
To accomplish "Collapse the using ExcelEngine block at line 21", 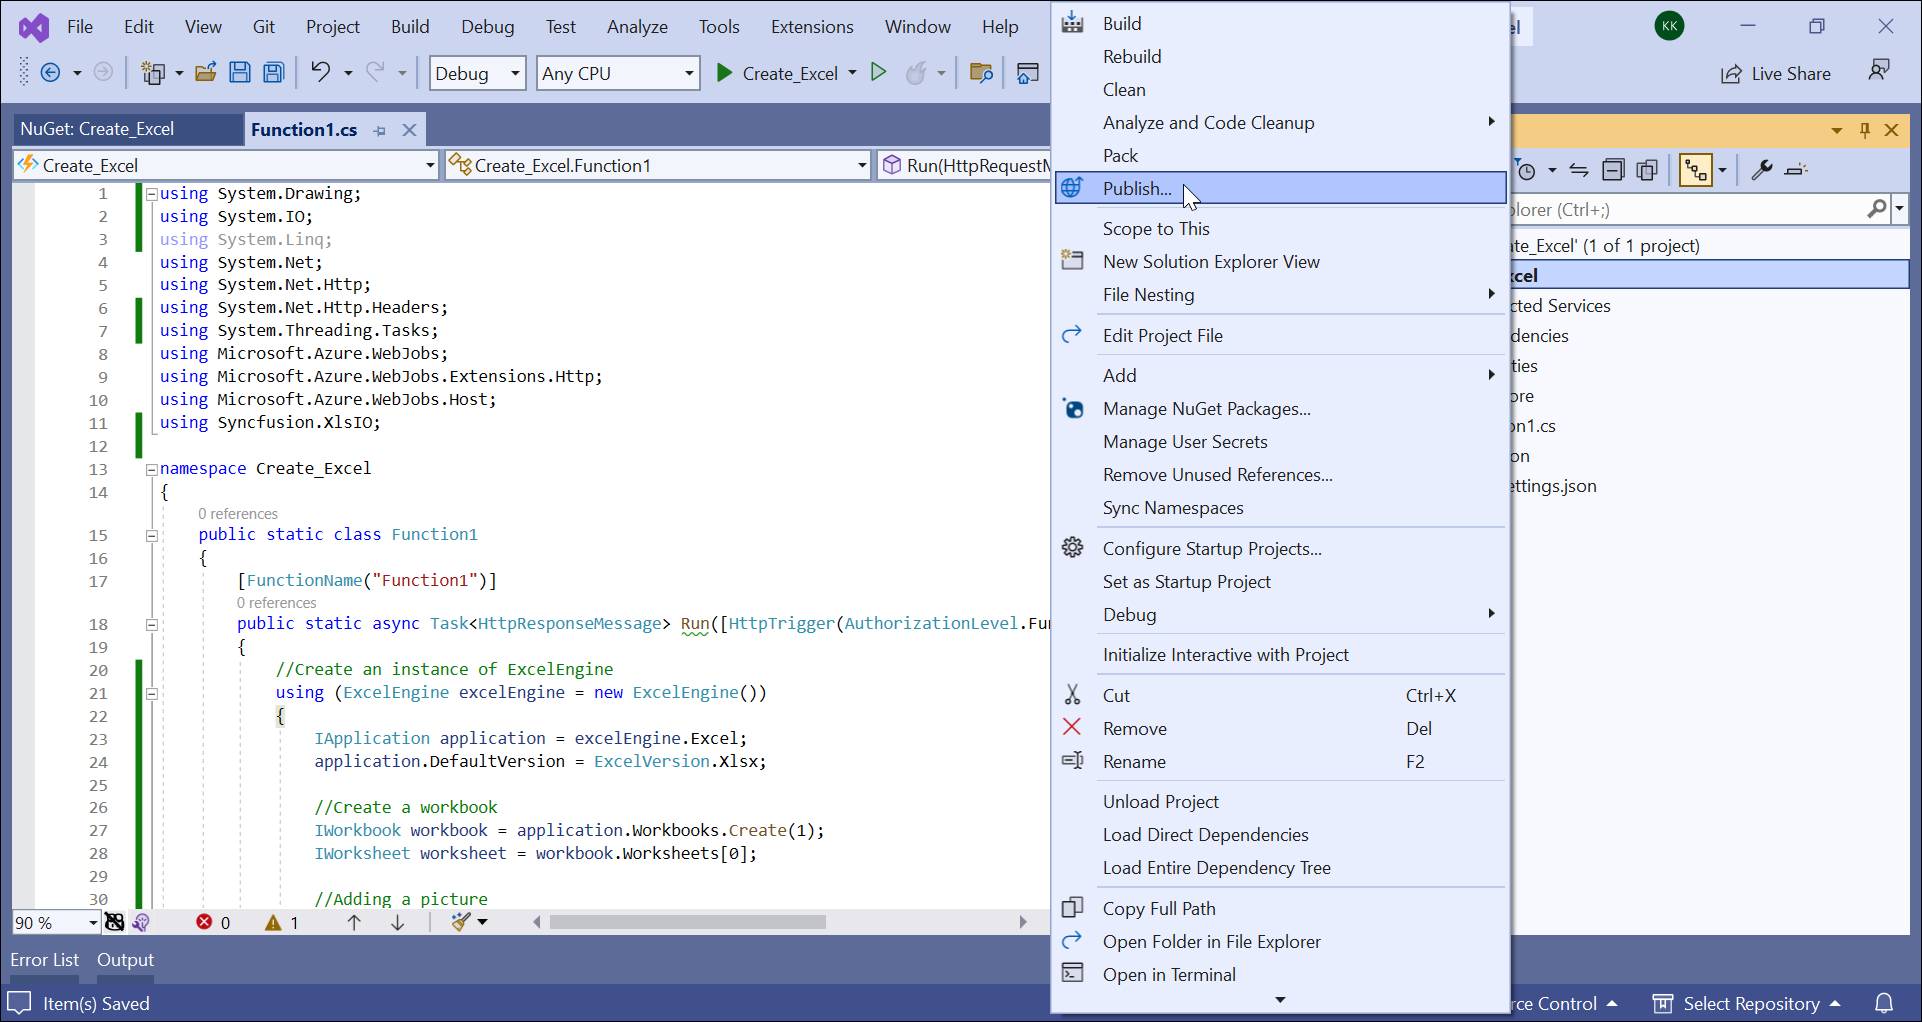I will click(152, 693).
